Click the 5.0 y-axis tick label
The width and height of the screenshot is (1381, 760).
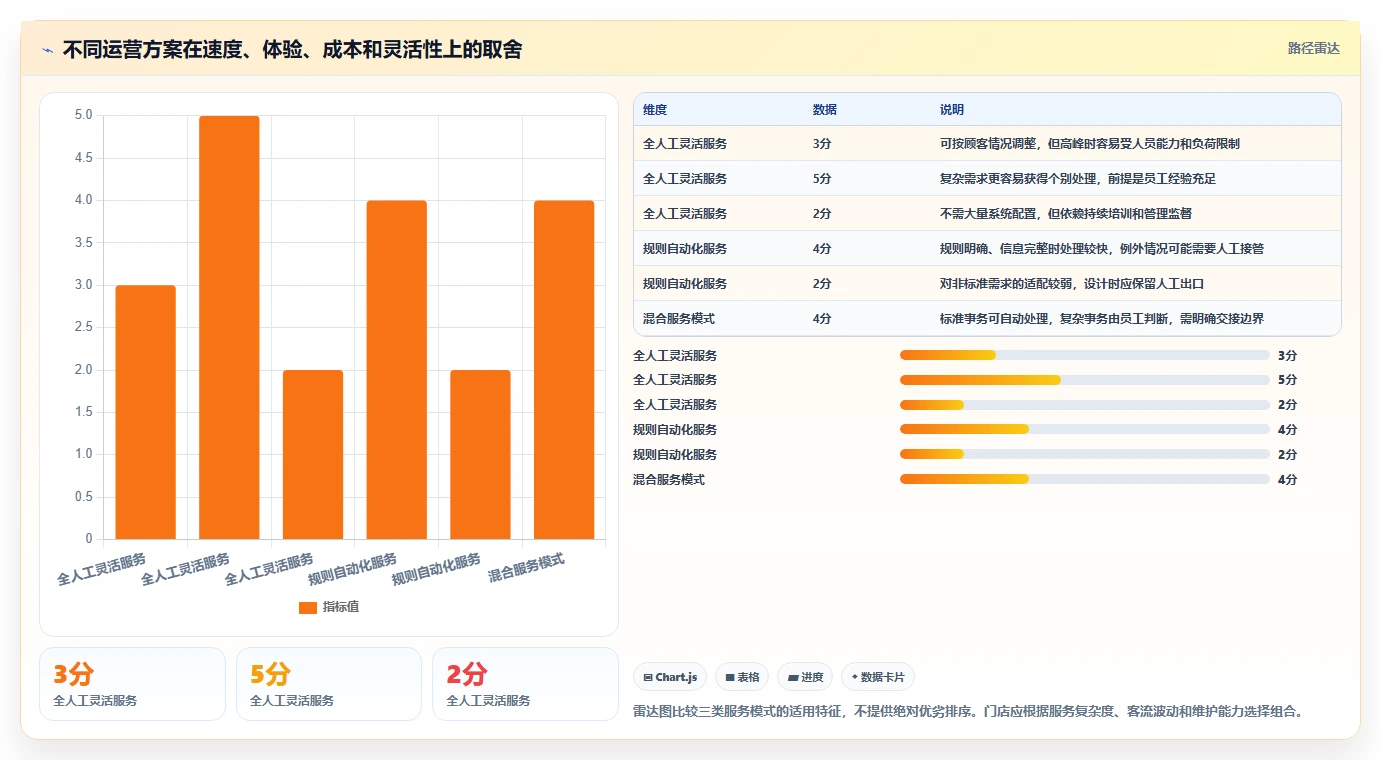(84, 115)
